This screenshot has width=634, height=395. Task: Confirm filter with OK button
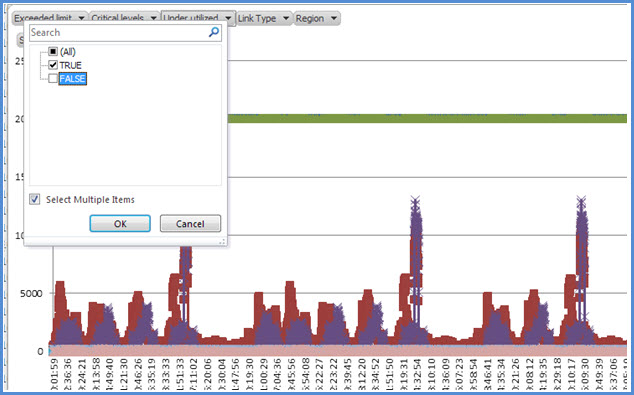pyautogui.click(x=120, y=224)
